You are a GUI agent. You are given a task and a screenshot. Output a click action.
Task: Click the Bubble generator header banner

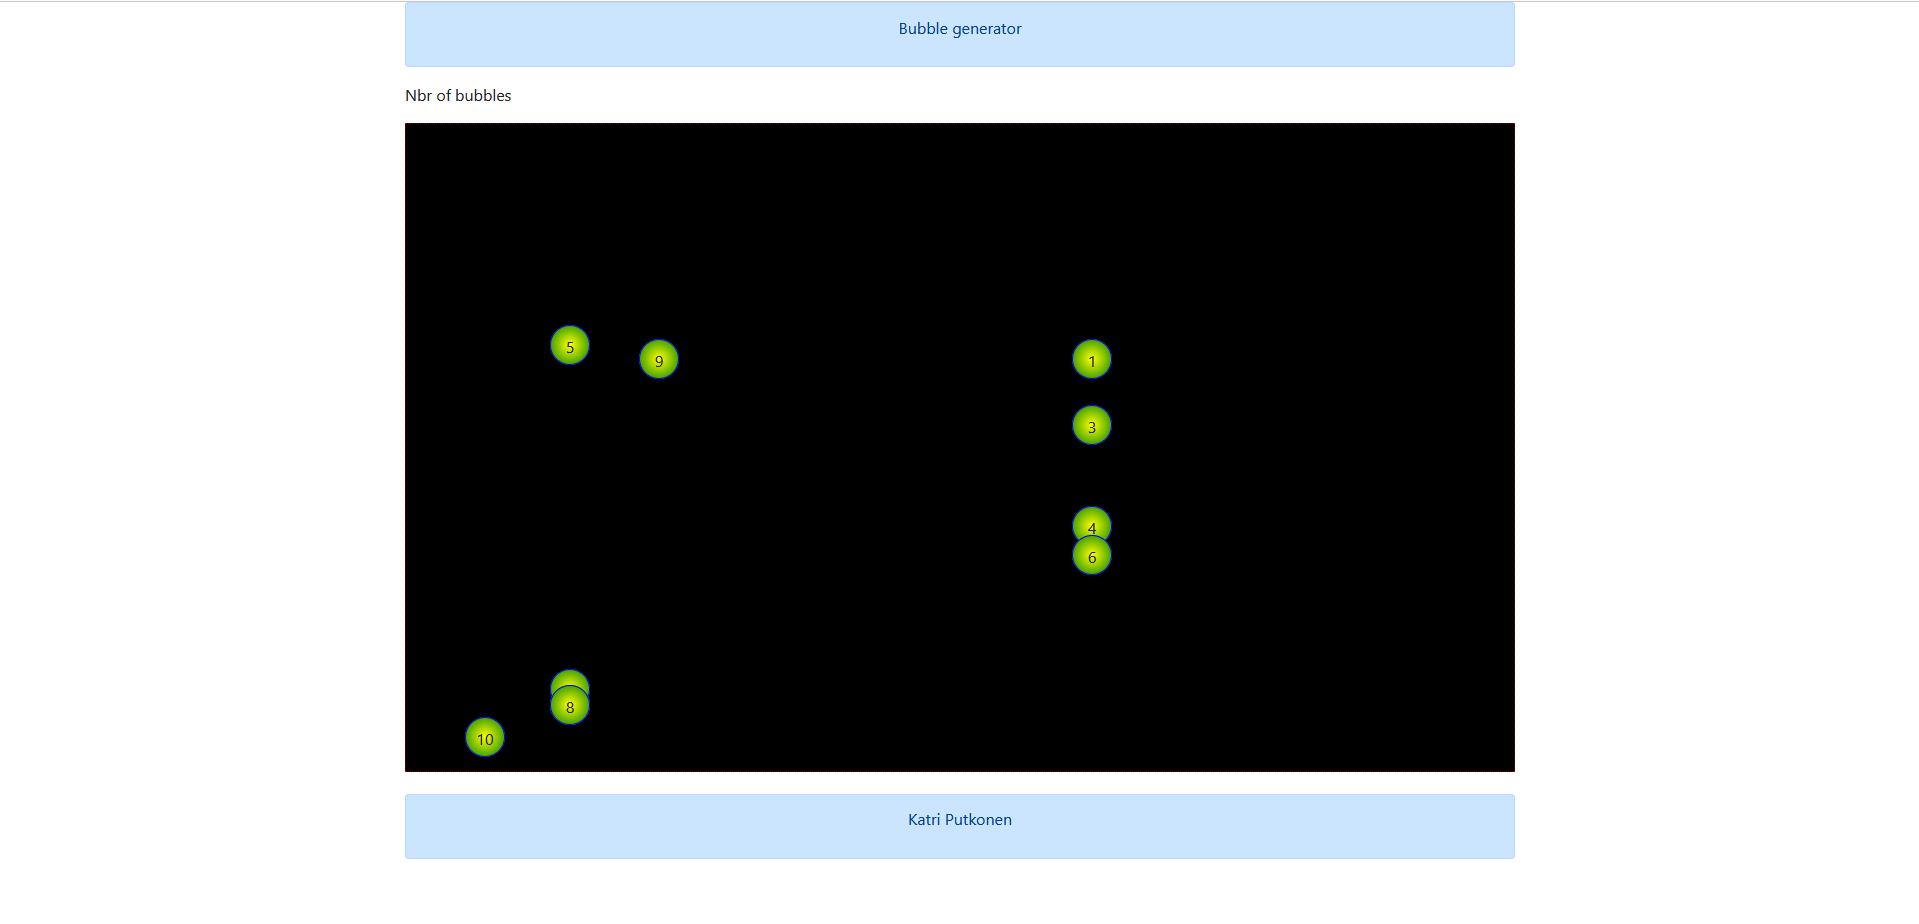tap(959, 29)
